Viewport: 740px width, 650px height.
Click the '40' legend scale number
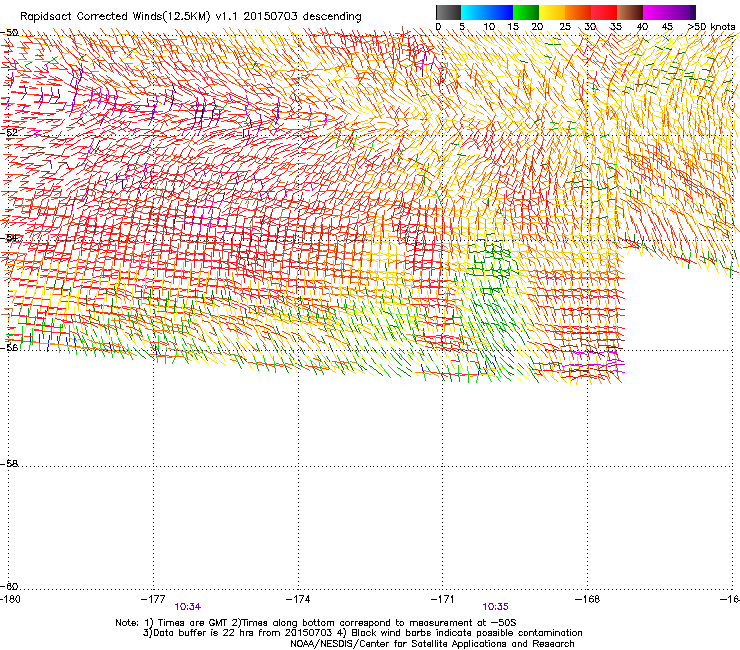pos(642,27)
